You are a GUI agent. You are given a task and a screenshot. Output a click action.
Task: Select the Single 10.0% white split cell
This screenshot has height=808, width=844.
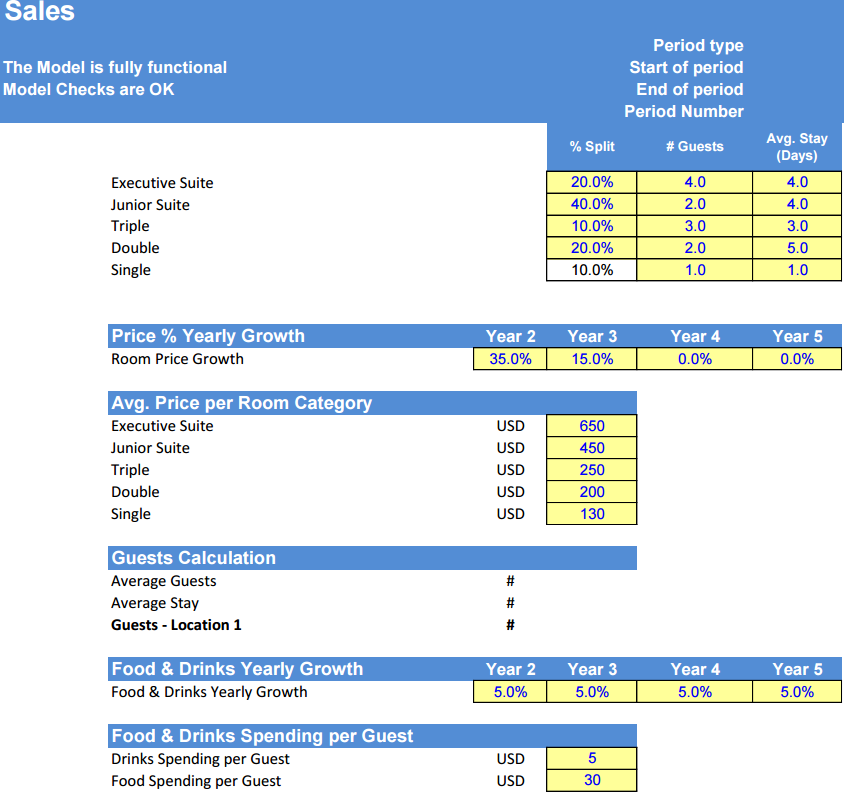592,270
